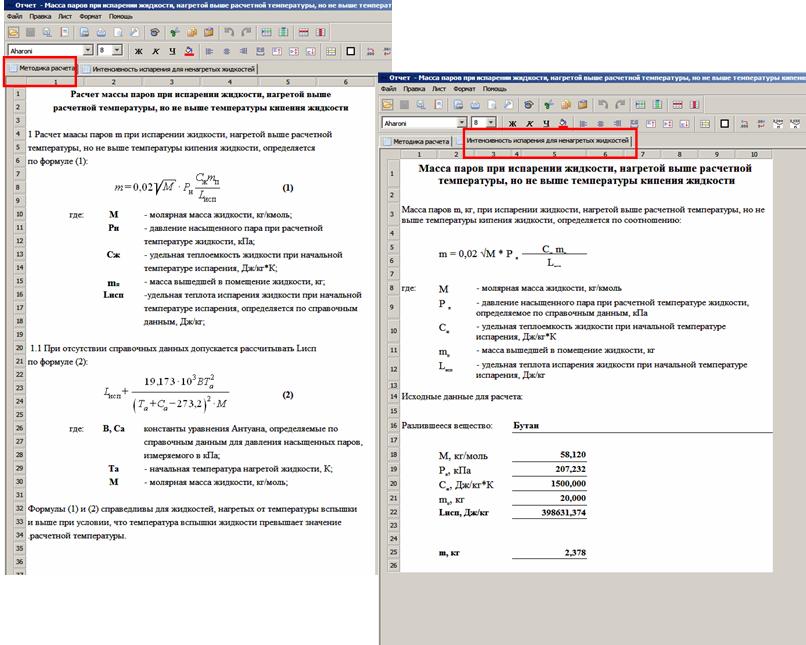Open font size dropdown in left window
Viewport: 806px width, 645px height.
118,49
